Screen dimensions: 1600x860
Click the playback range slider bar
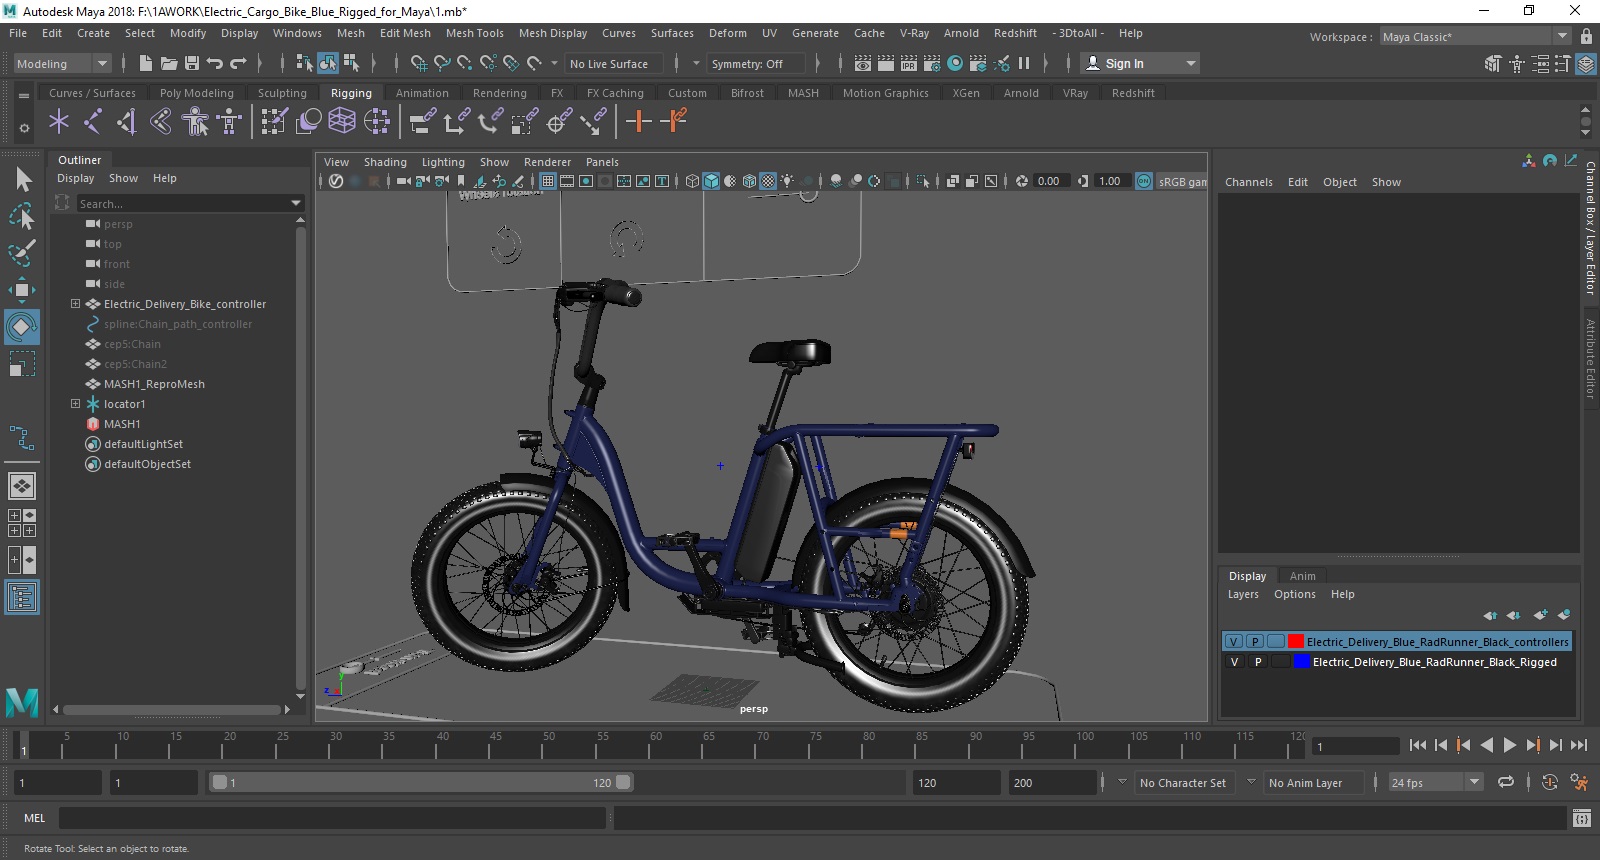point(421,783)
